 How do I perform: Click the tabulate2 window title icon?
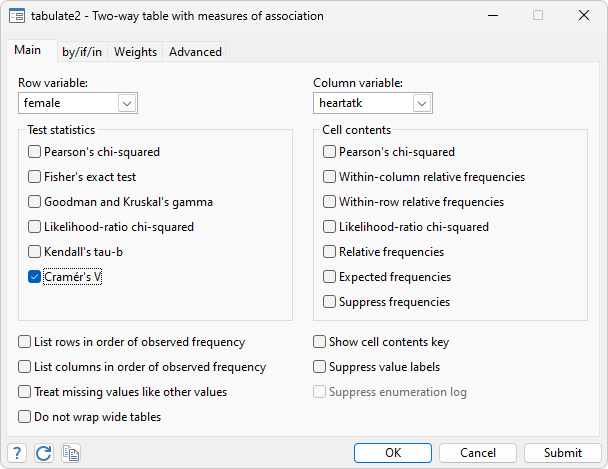(17, 16)
